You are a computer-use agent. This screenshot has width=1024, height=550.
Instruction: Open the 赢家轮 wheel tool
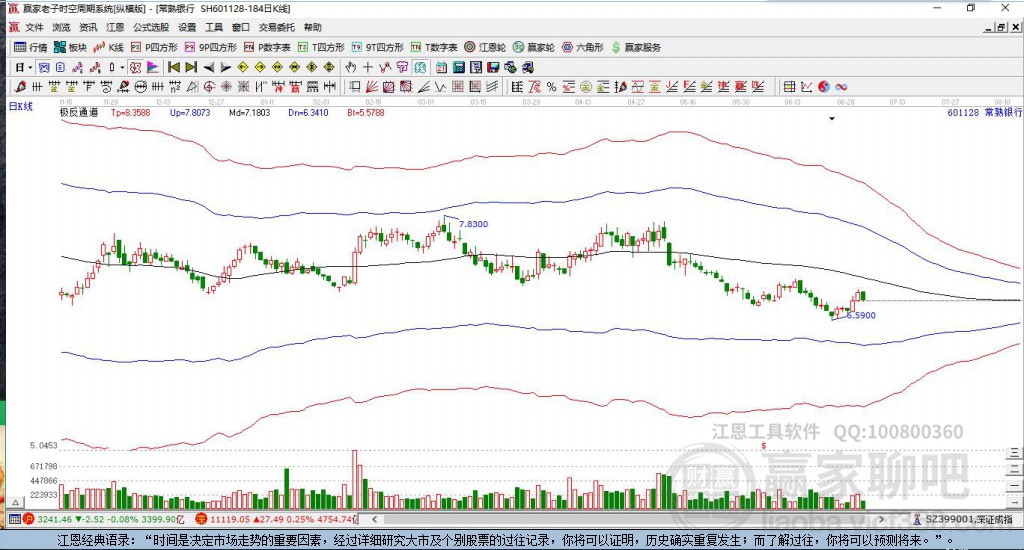click(534, 47)
